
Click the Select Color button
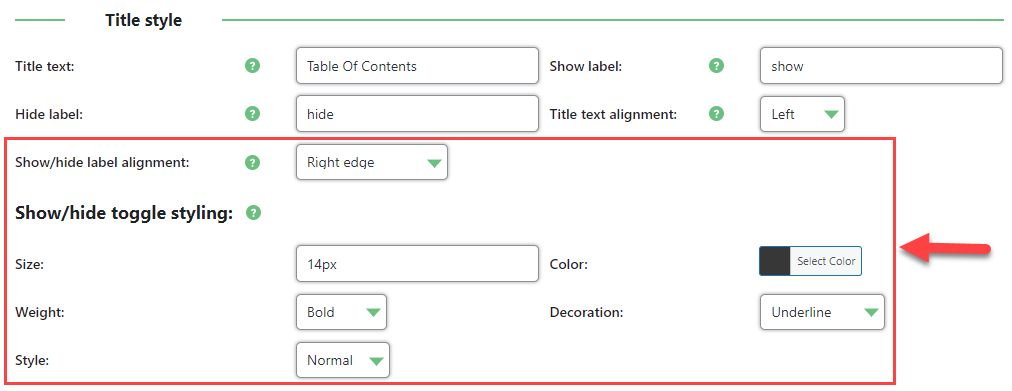coord(825,261)
